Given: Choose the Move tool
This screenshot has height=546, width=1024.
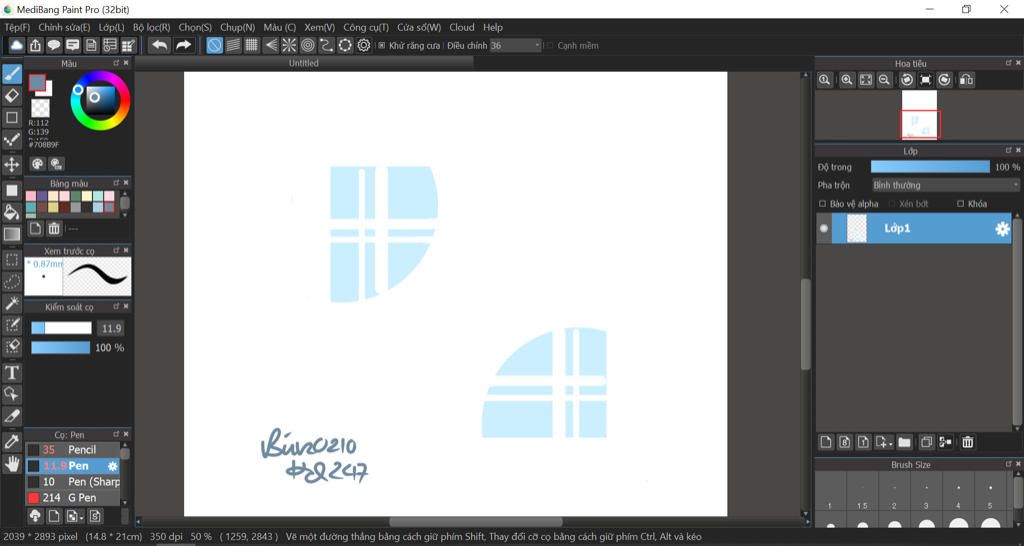Looking at the screenshot, I should coord(12,164).
